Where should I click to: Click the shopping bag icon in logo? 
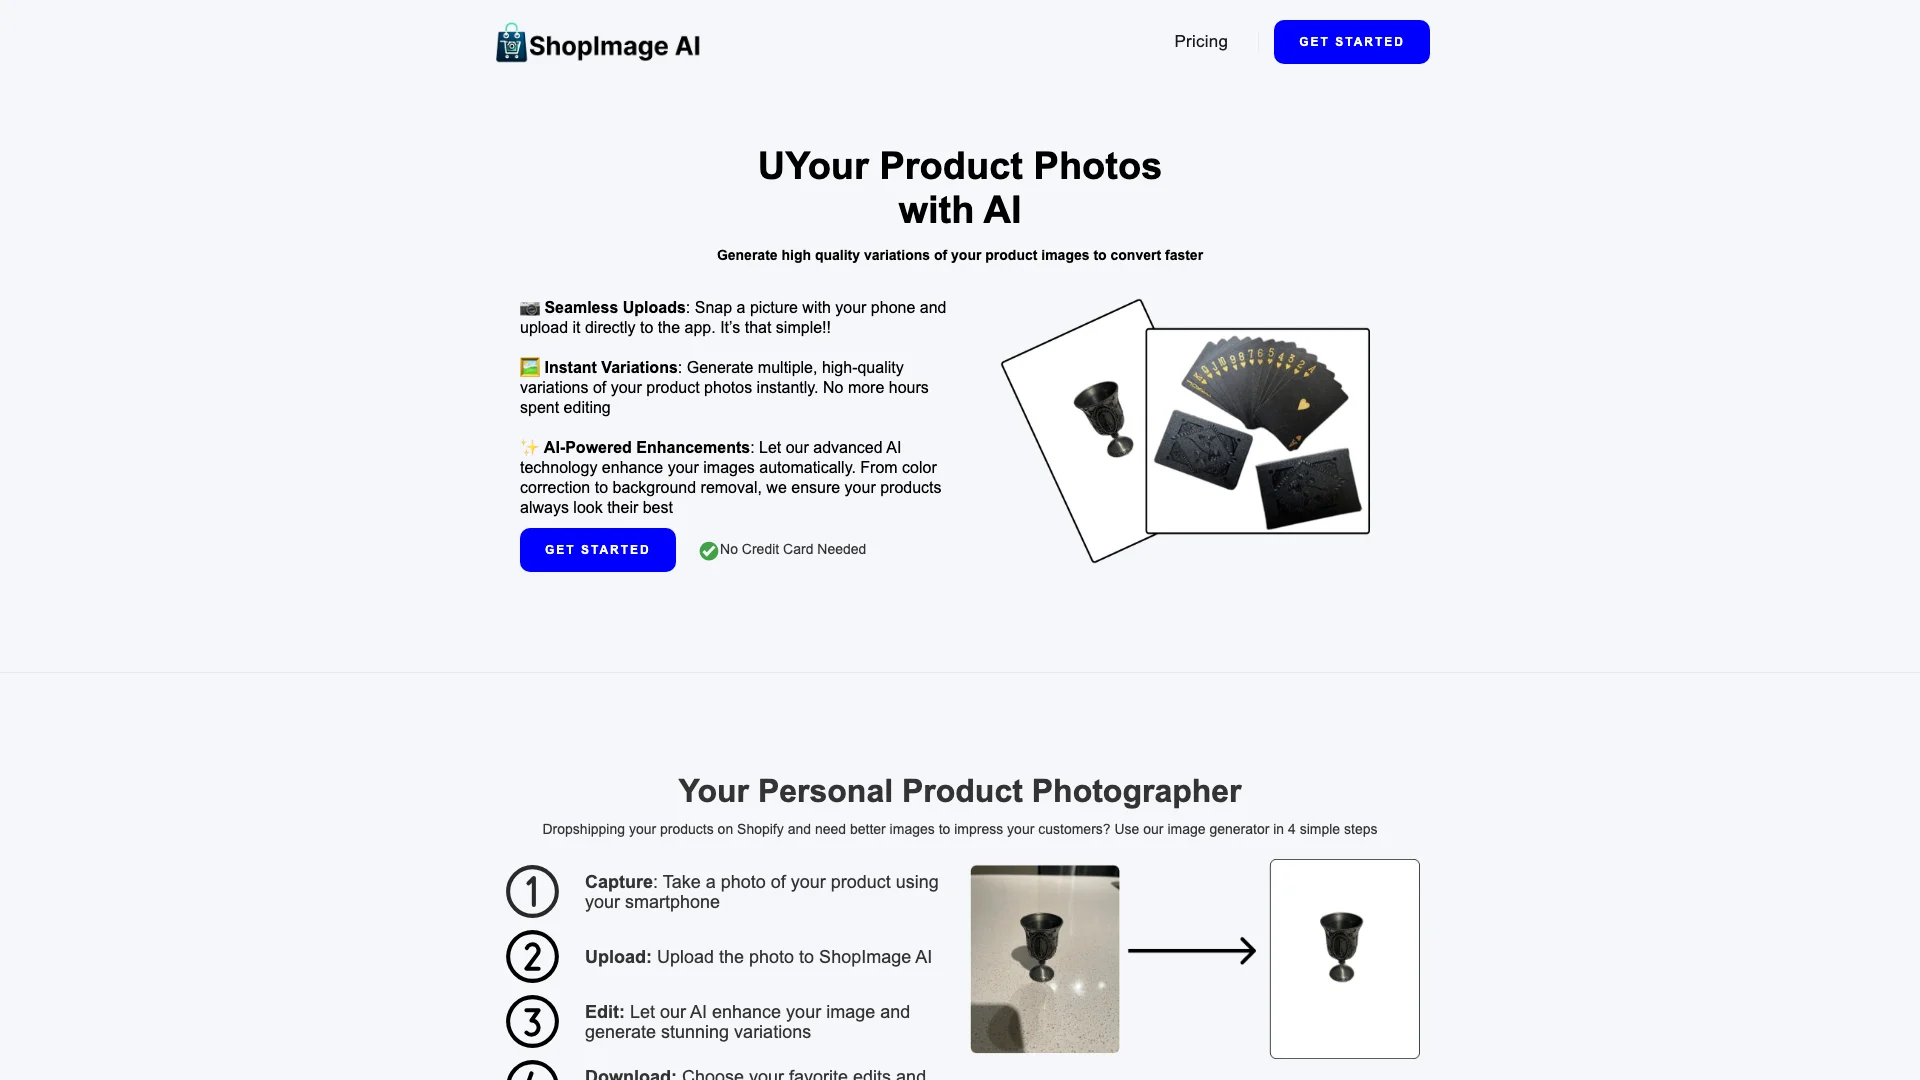tap(509, 44)
